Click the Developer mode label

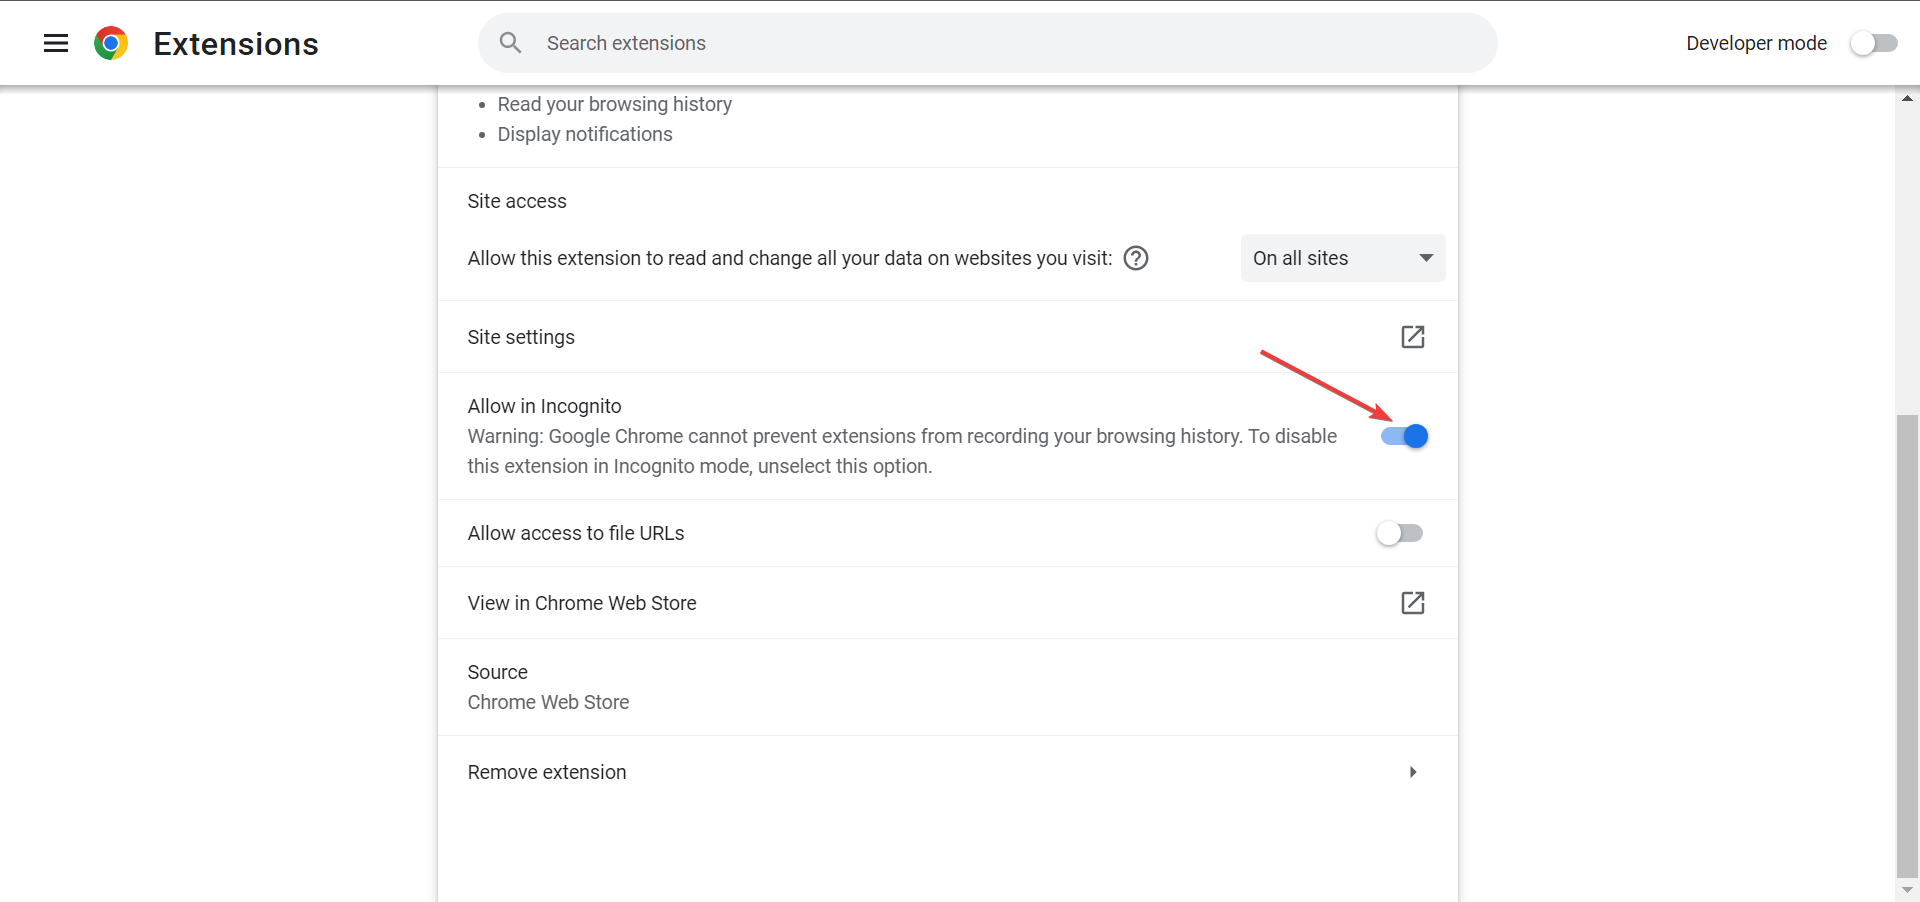coord(1756,43)
